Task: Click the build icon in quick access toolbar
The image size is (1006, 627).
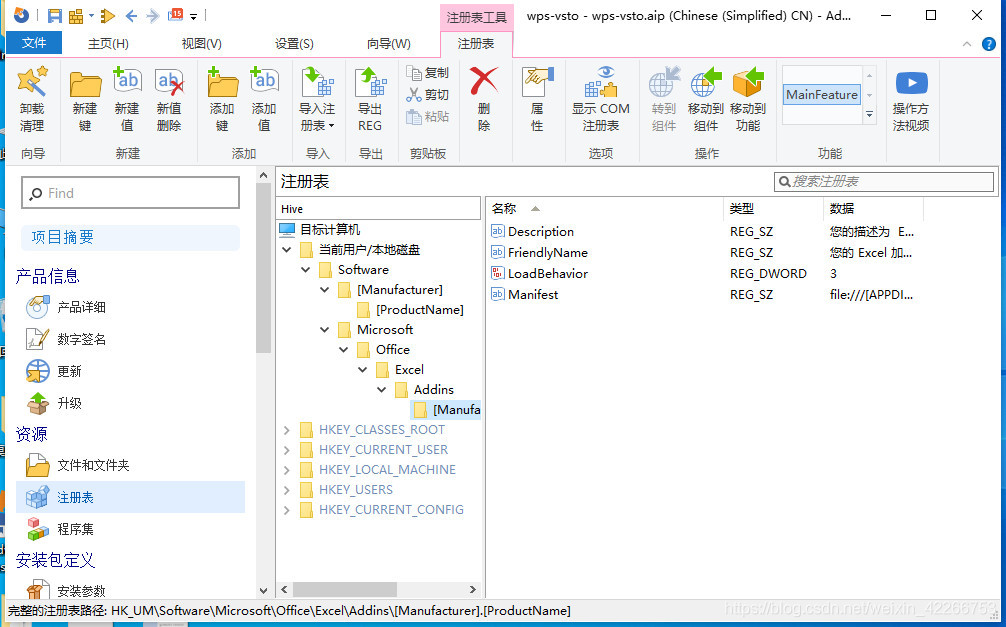Action: tap(76, 15)
